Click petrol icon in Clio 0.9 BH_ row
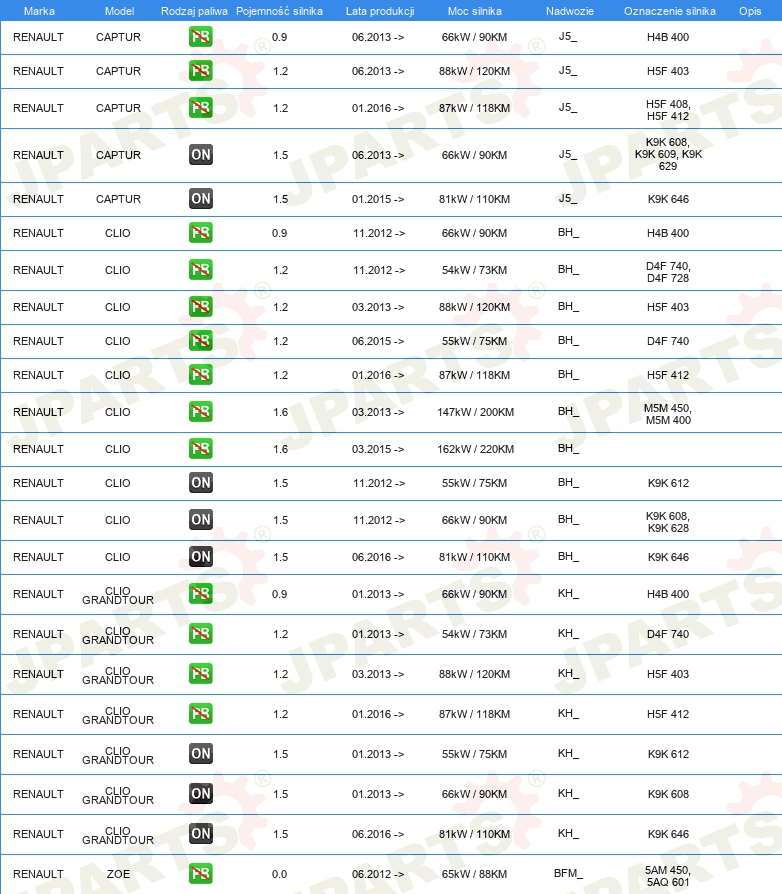 point(201,233)
